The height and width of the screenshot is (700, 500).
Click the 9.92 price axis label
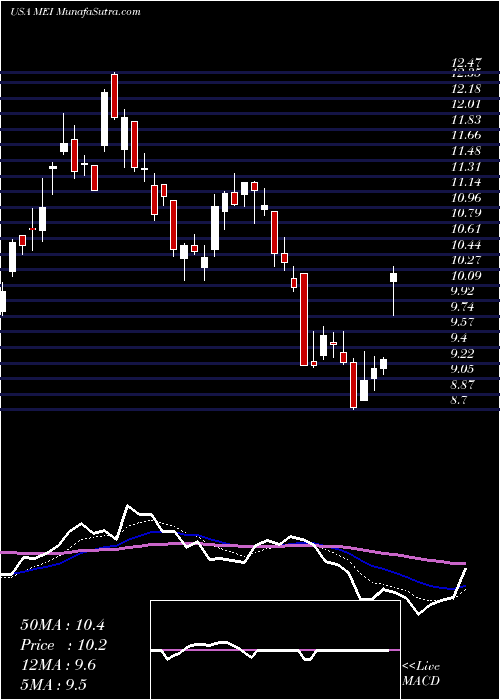coord(462,291)
